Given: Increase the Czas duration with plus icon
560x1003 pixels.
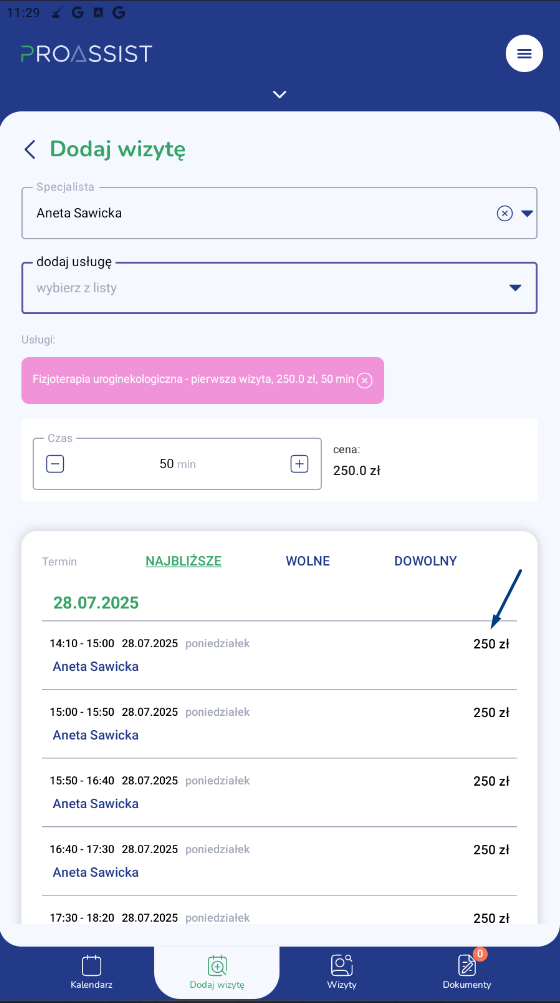Looking at the screenshot, I should 299,464.
